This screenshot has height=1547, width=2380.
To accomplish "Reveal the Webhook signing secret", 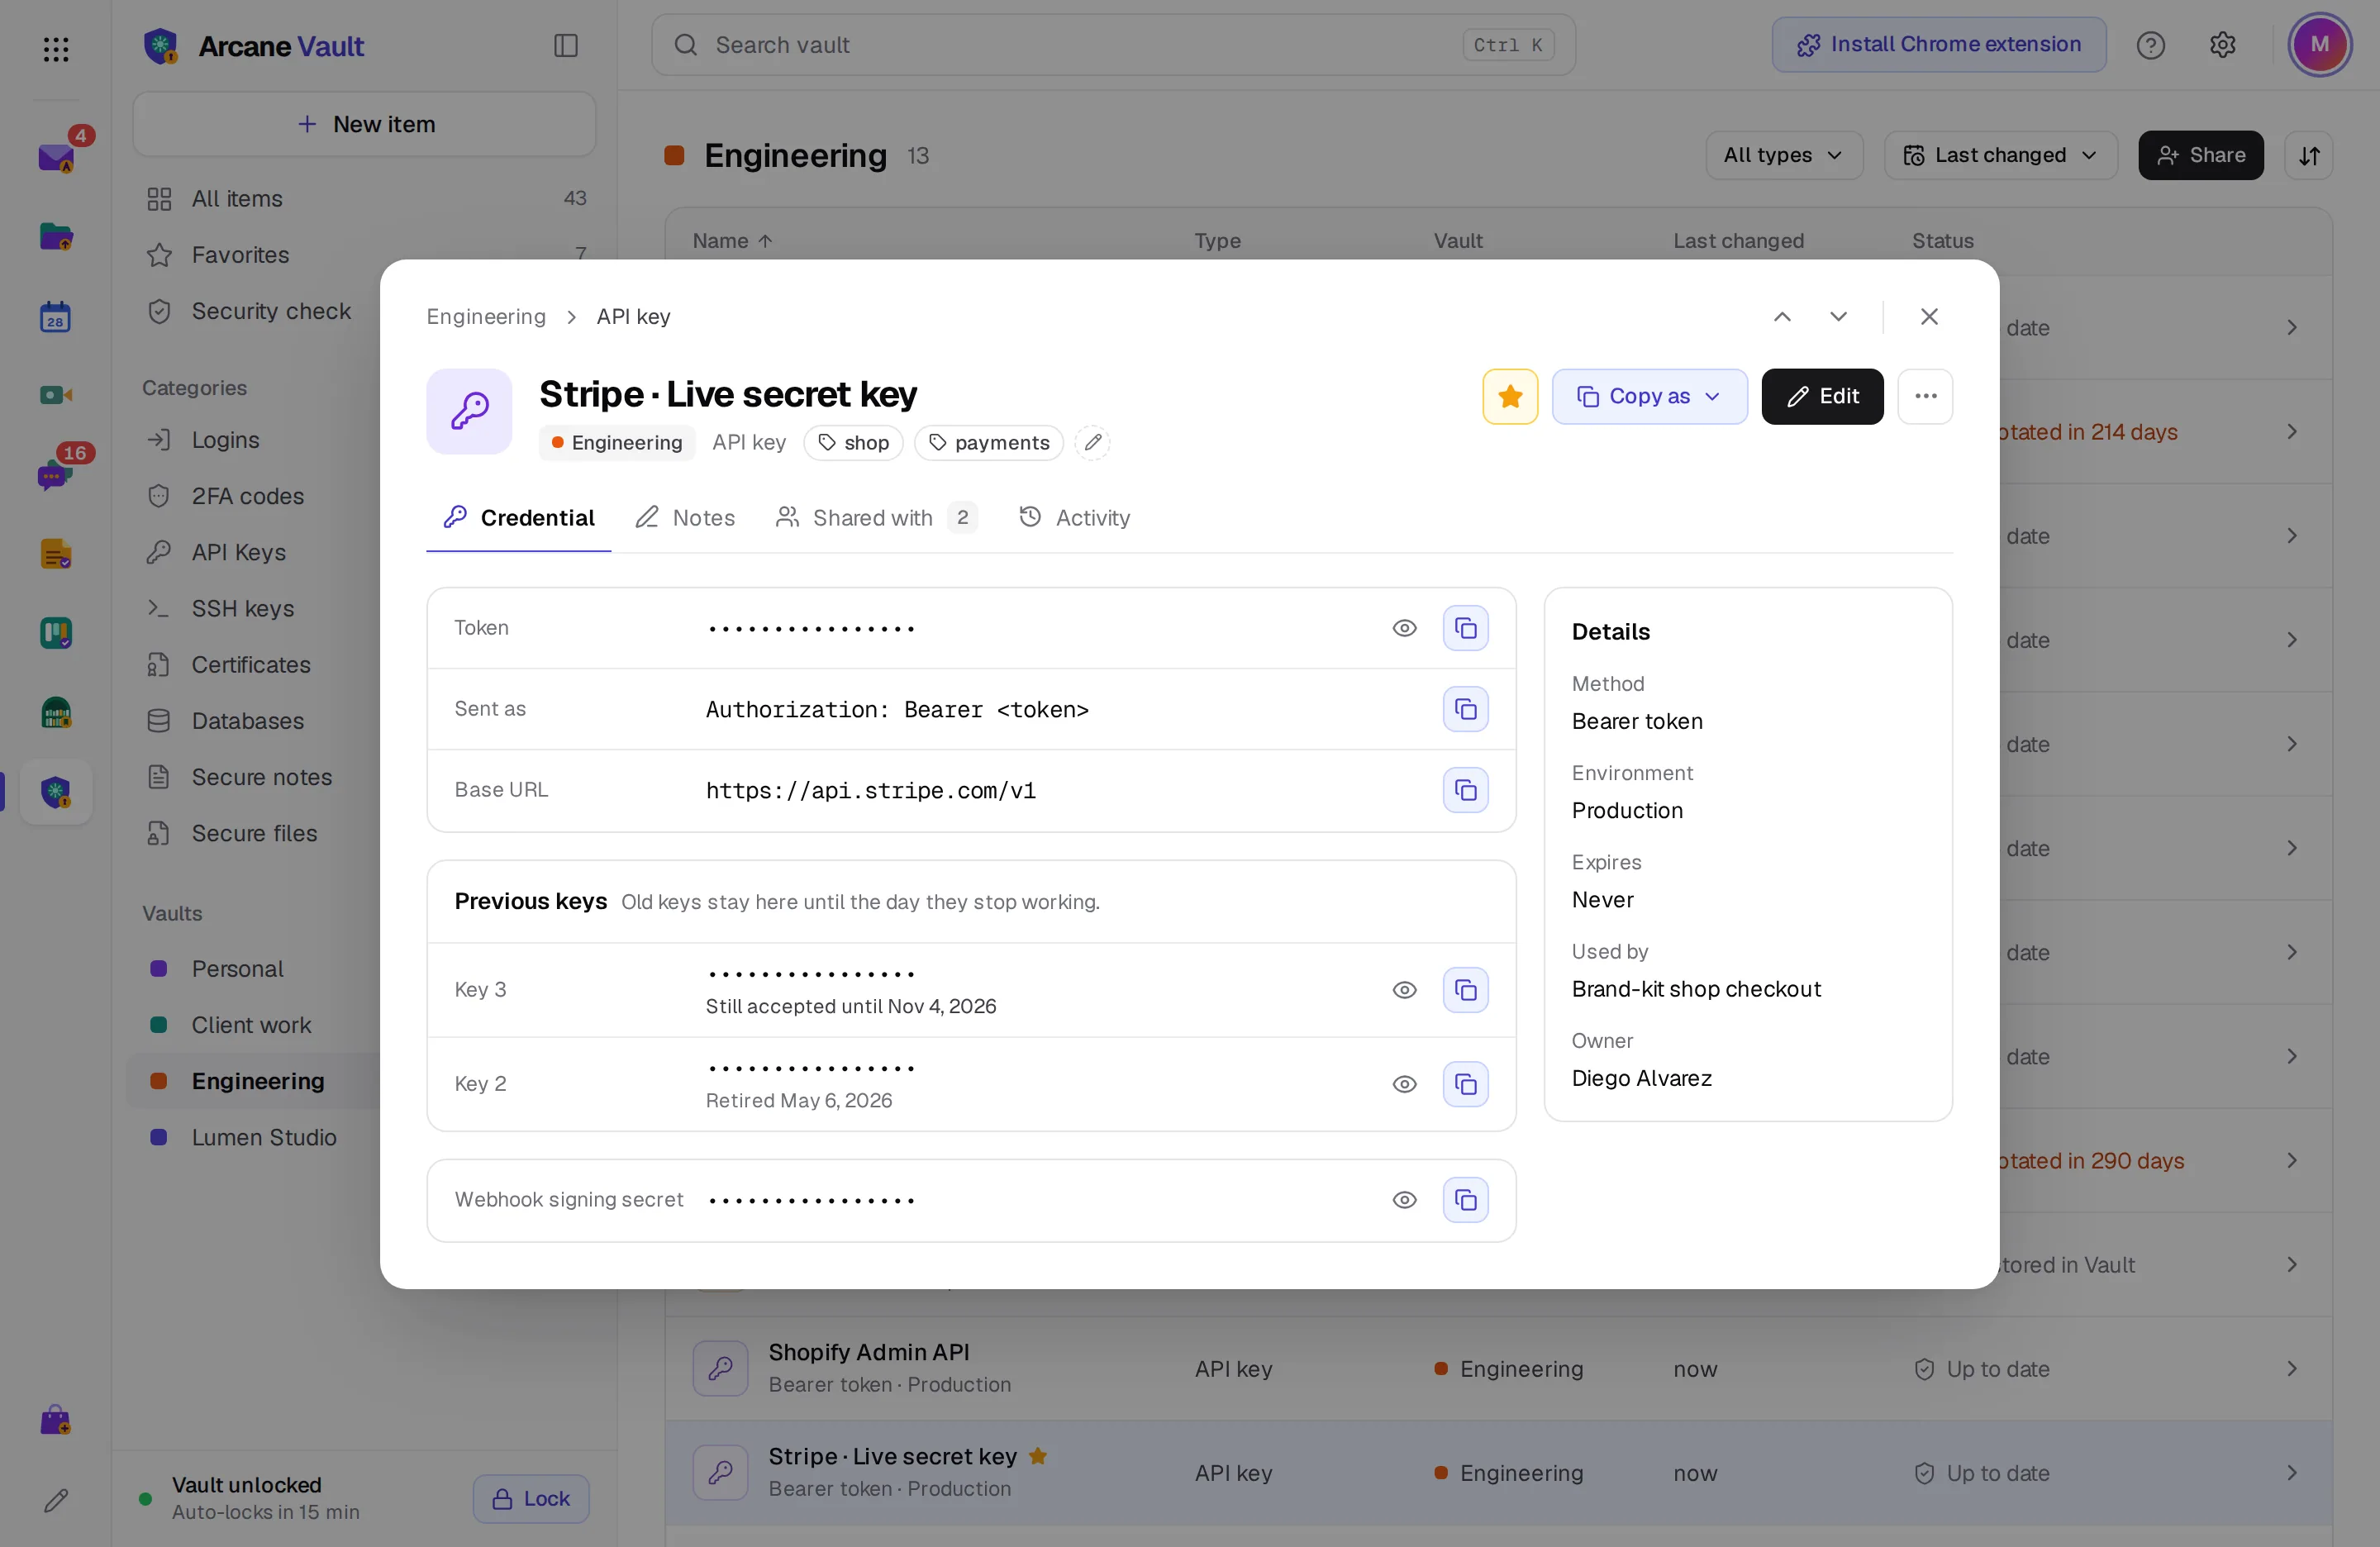I will (x=1404, y=1200).
